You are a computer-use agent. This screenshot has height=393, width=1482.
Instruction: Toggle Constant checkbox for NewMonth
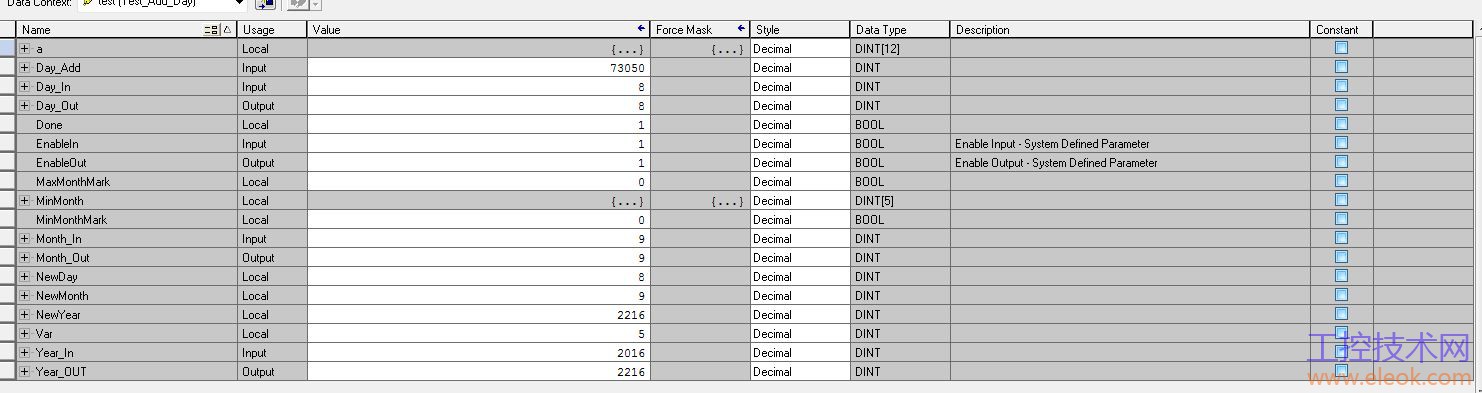point(1341,294)
